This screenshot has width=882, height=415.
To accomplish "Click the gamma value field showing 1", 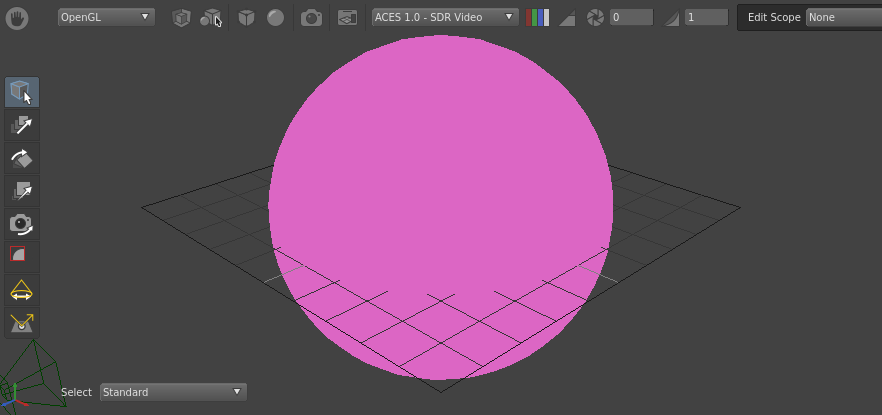I will (x=706, y=17).
